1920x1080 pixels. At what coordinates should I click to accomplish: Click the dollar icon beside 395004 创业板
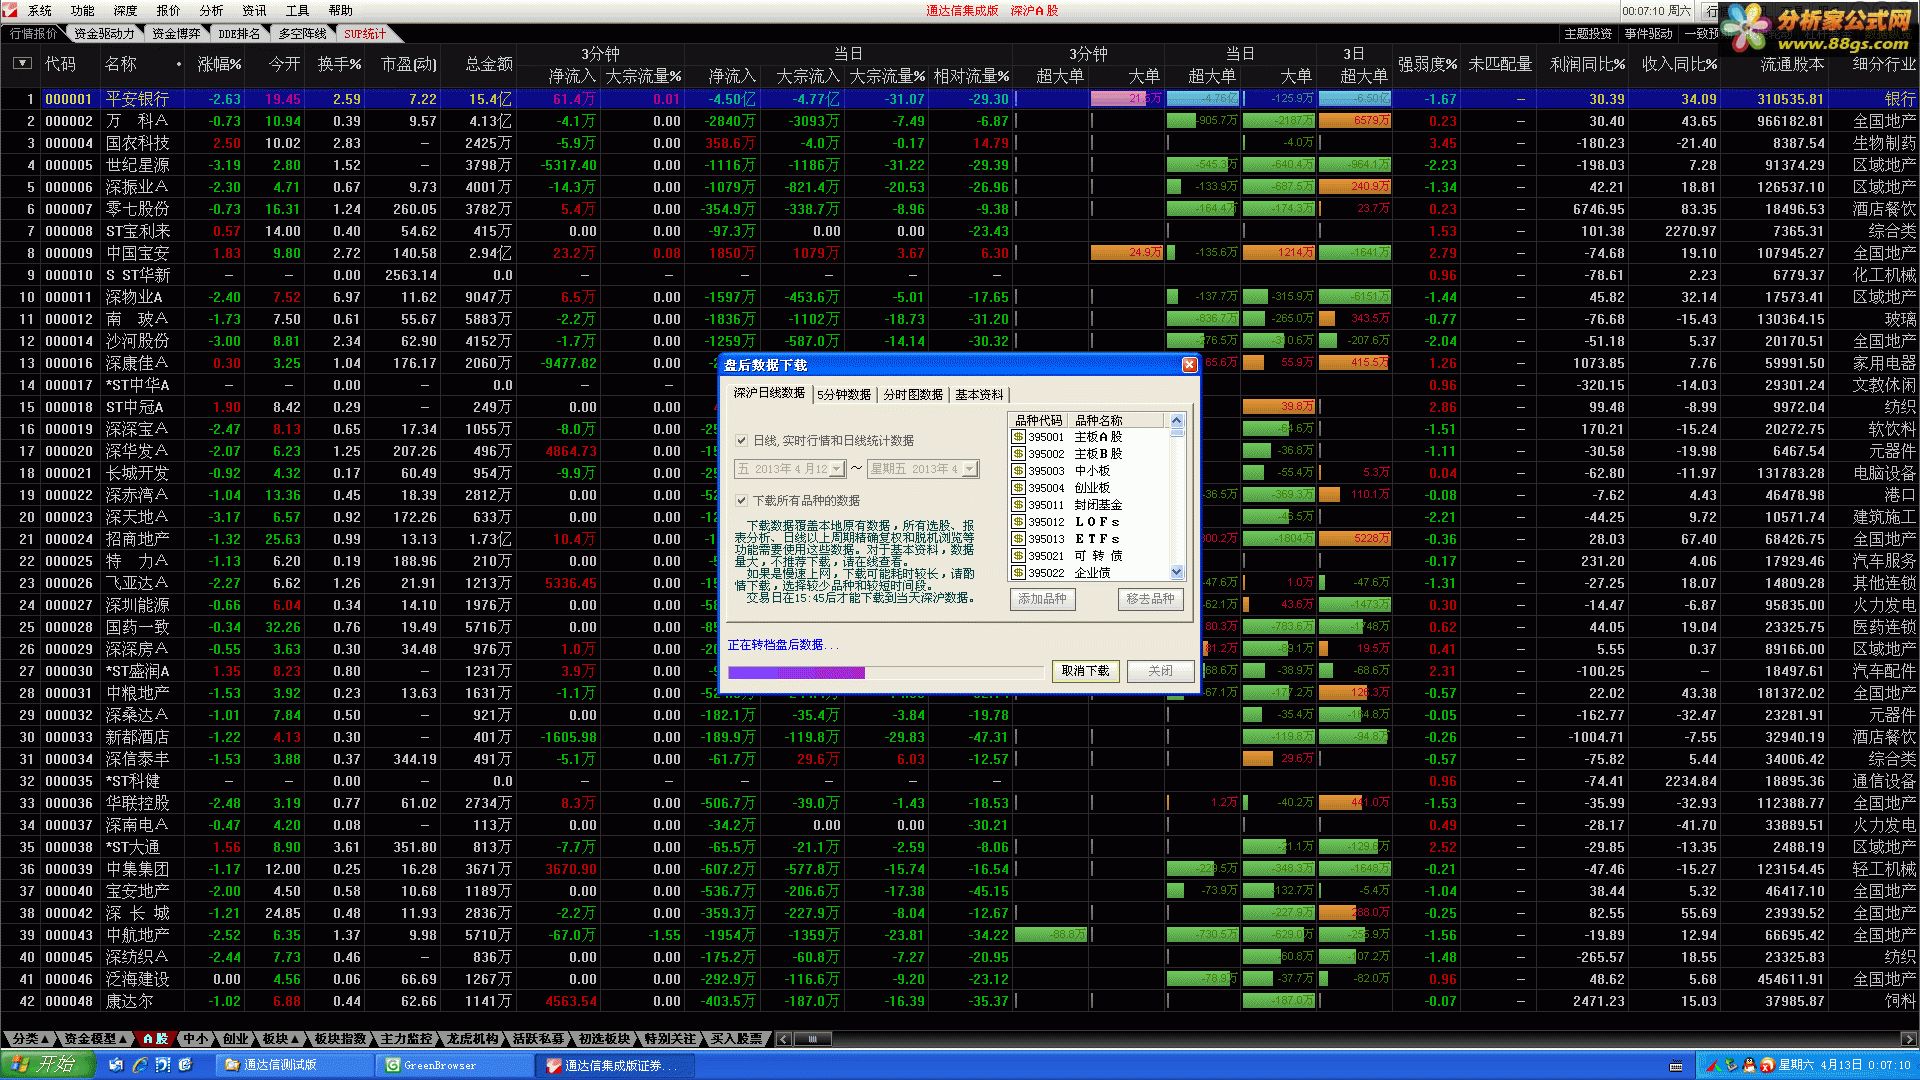pyautogui.click(x=1018, y=488)
